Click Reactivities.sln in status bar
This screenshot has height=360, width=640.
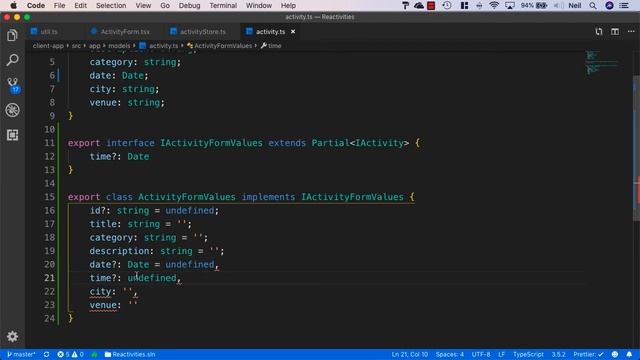click(130, 354)
